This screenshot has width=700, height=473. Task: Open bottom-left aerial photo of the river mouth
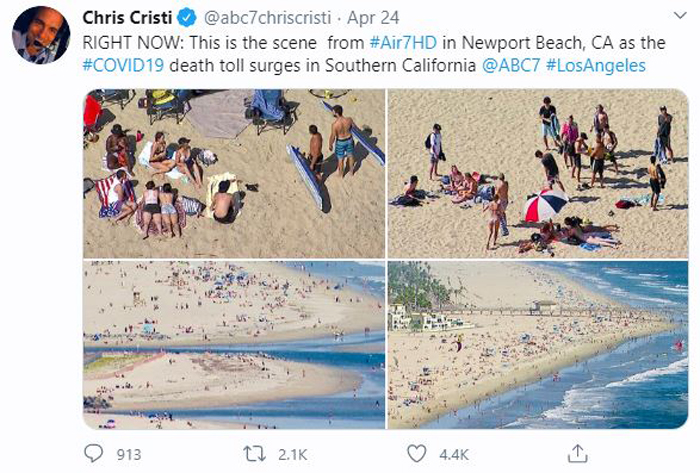[234, 345]
